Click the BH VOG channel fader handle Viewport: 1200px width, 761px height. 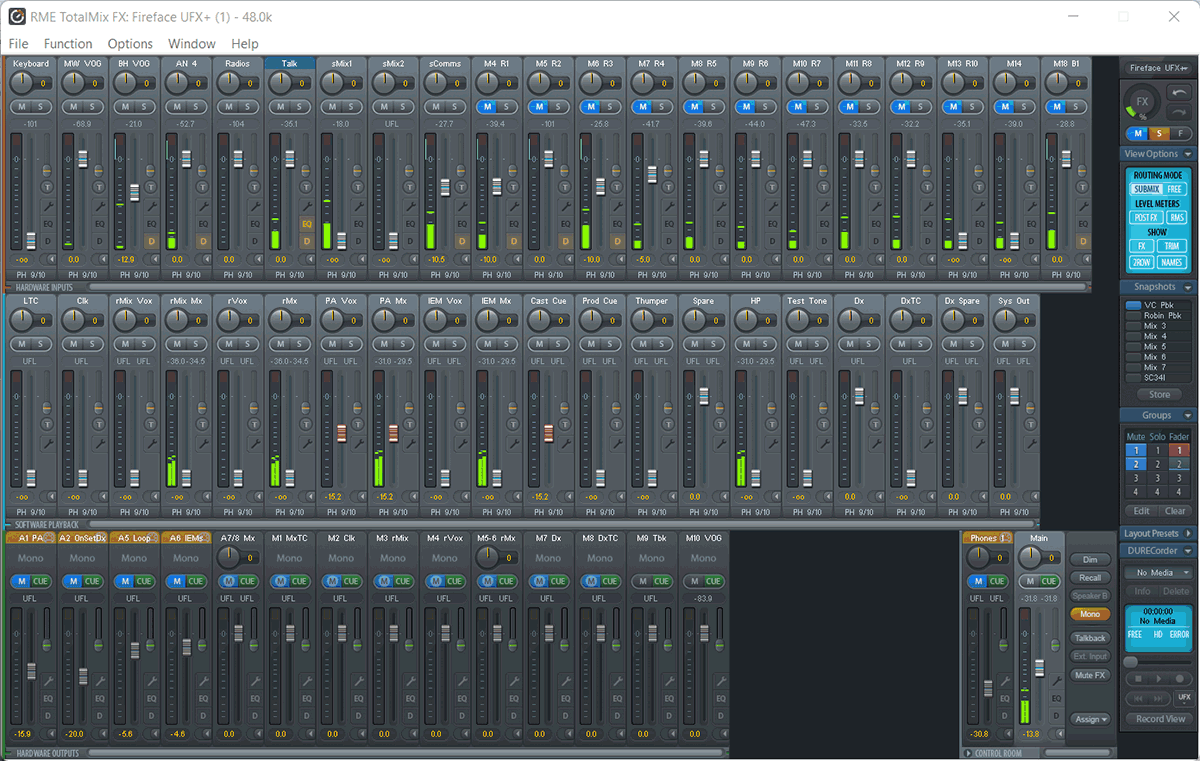[135, 193]
